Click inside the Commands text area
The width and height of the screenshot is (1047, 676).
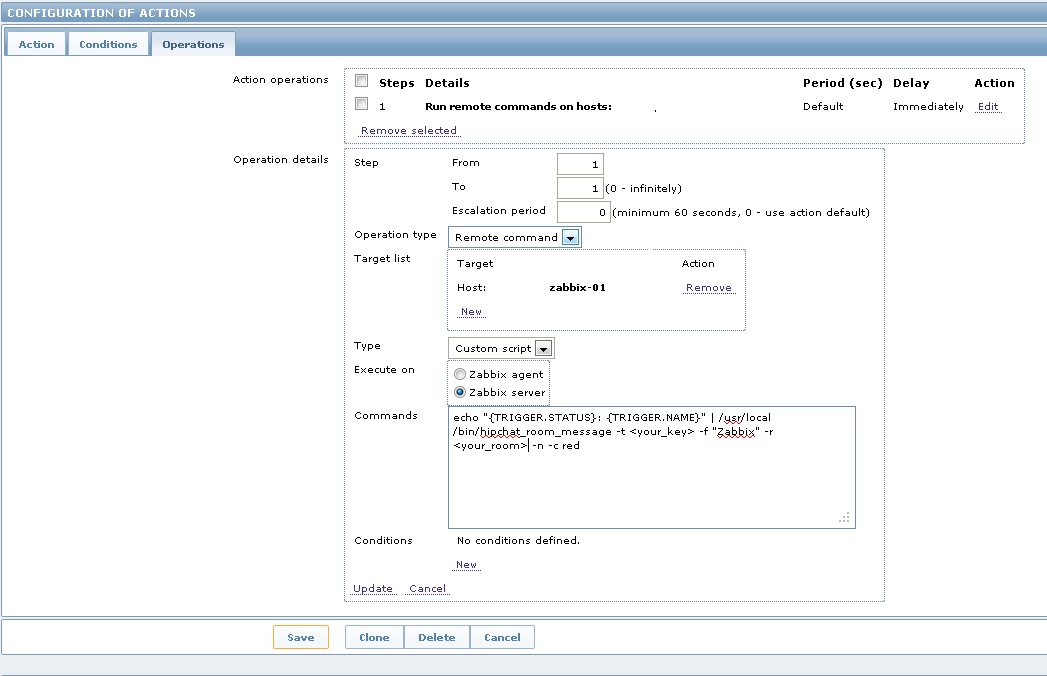click(x=650, y=465)
